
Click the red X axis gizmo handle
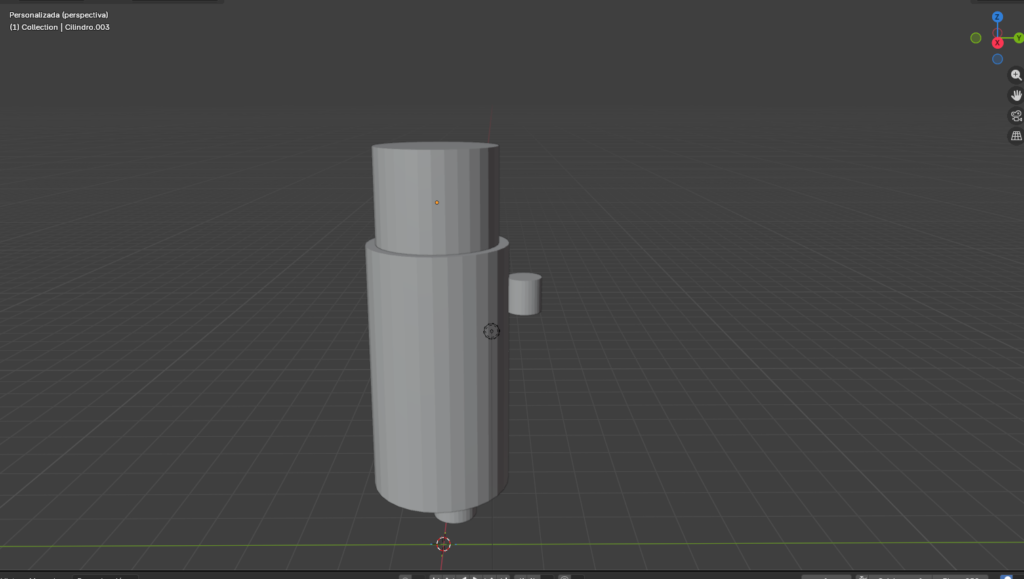click(x=997, y=43)
